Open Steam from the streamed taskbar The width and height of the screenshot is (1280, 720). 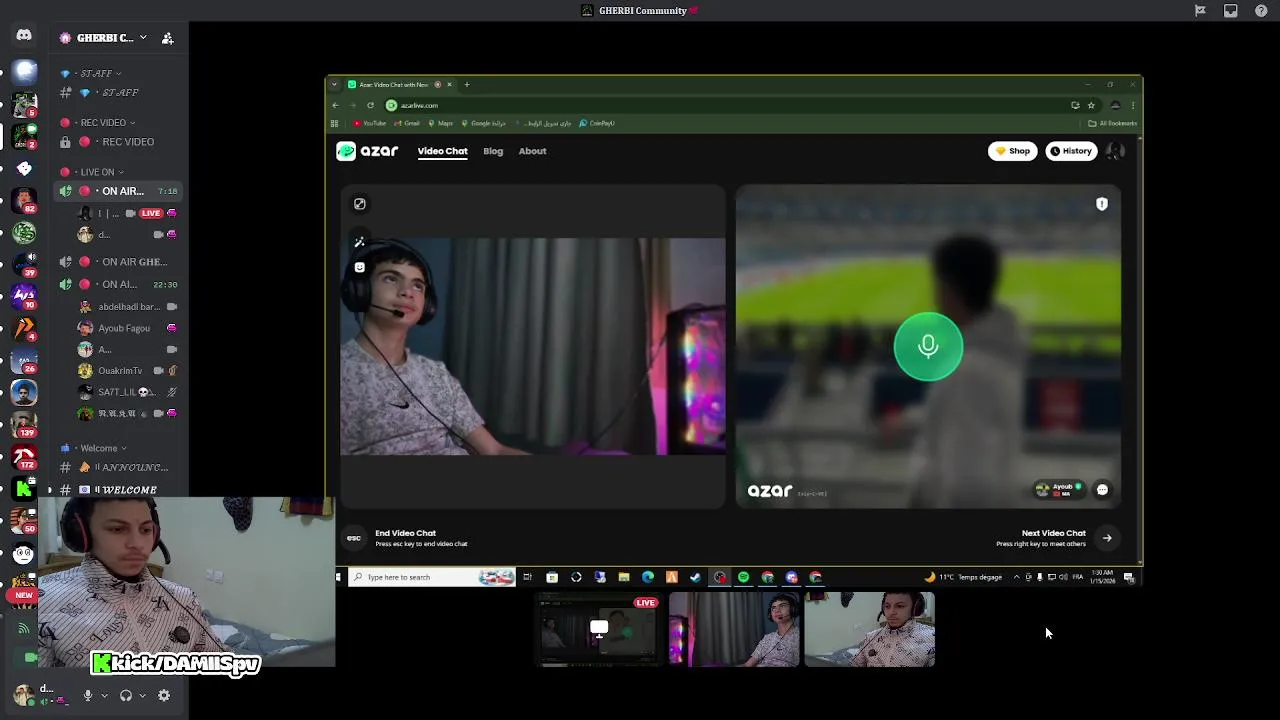695,577
